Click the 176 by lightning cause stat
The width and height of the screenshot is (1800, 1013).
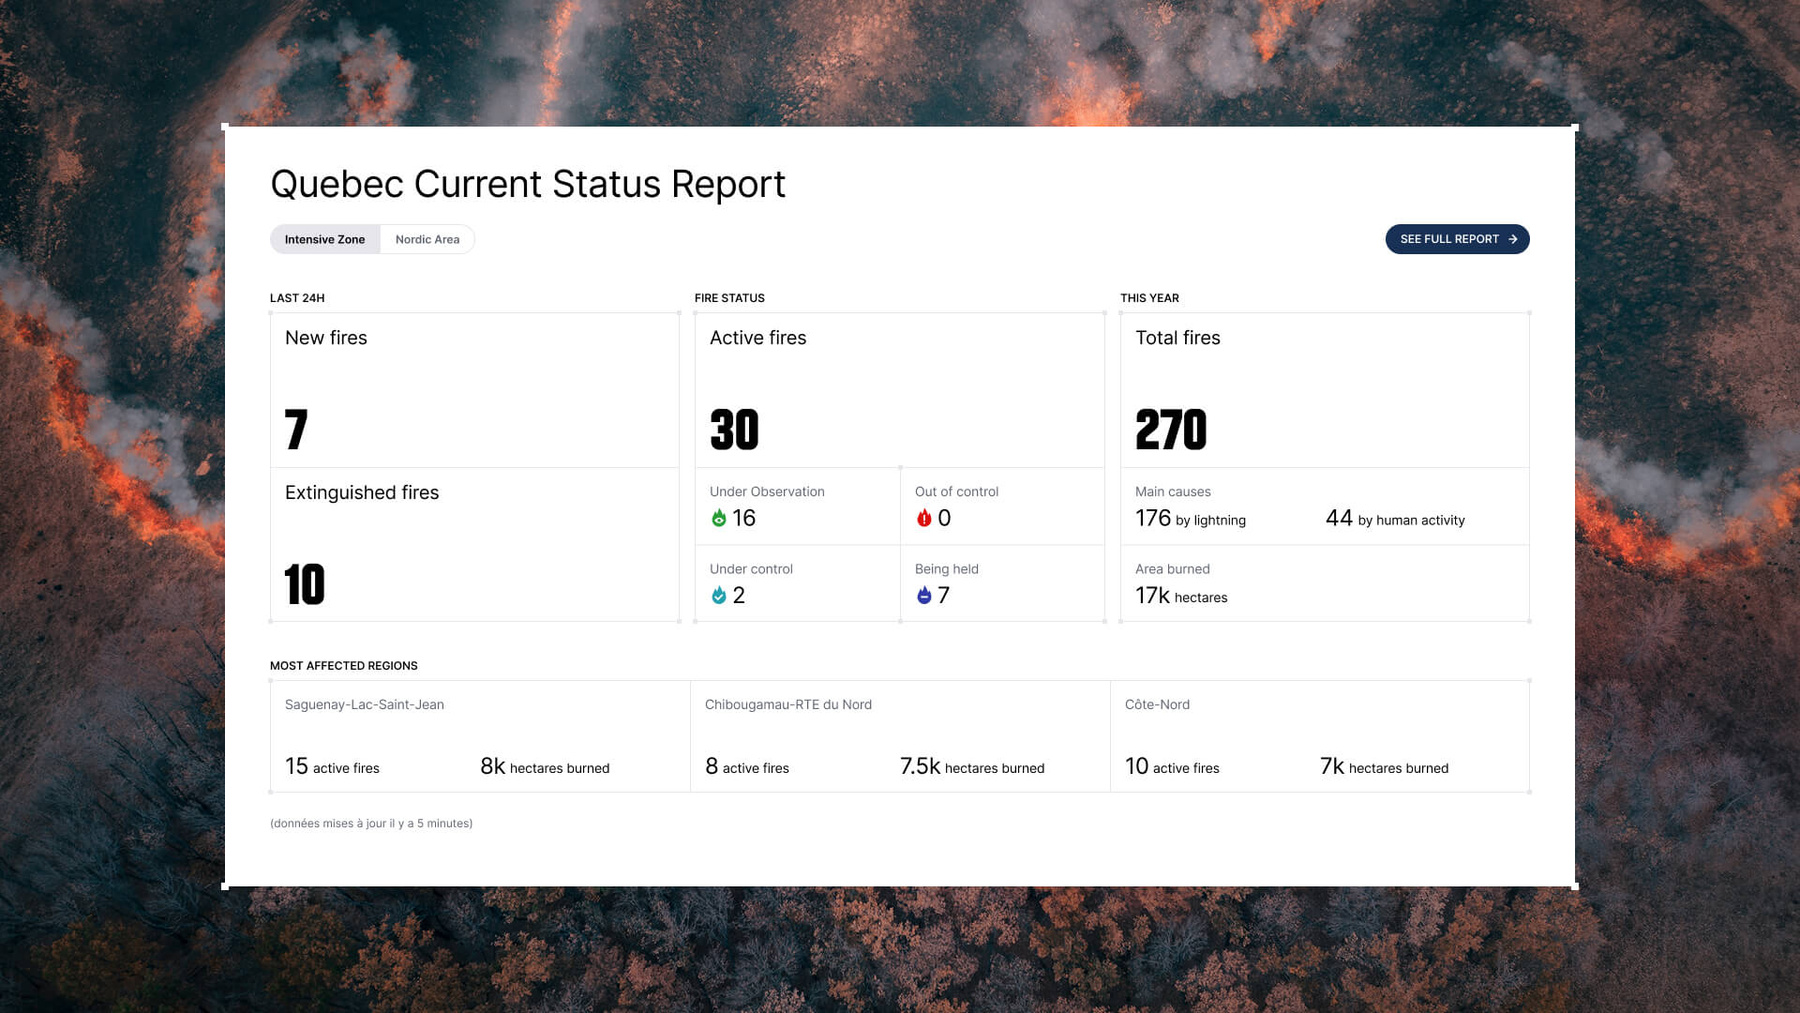pyautogui.click(x=1190, y=519)
